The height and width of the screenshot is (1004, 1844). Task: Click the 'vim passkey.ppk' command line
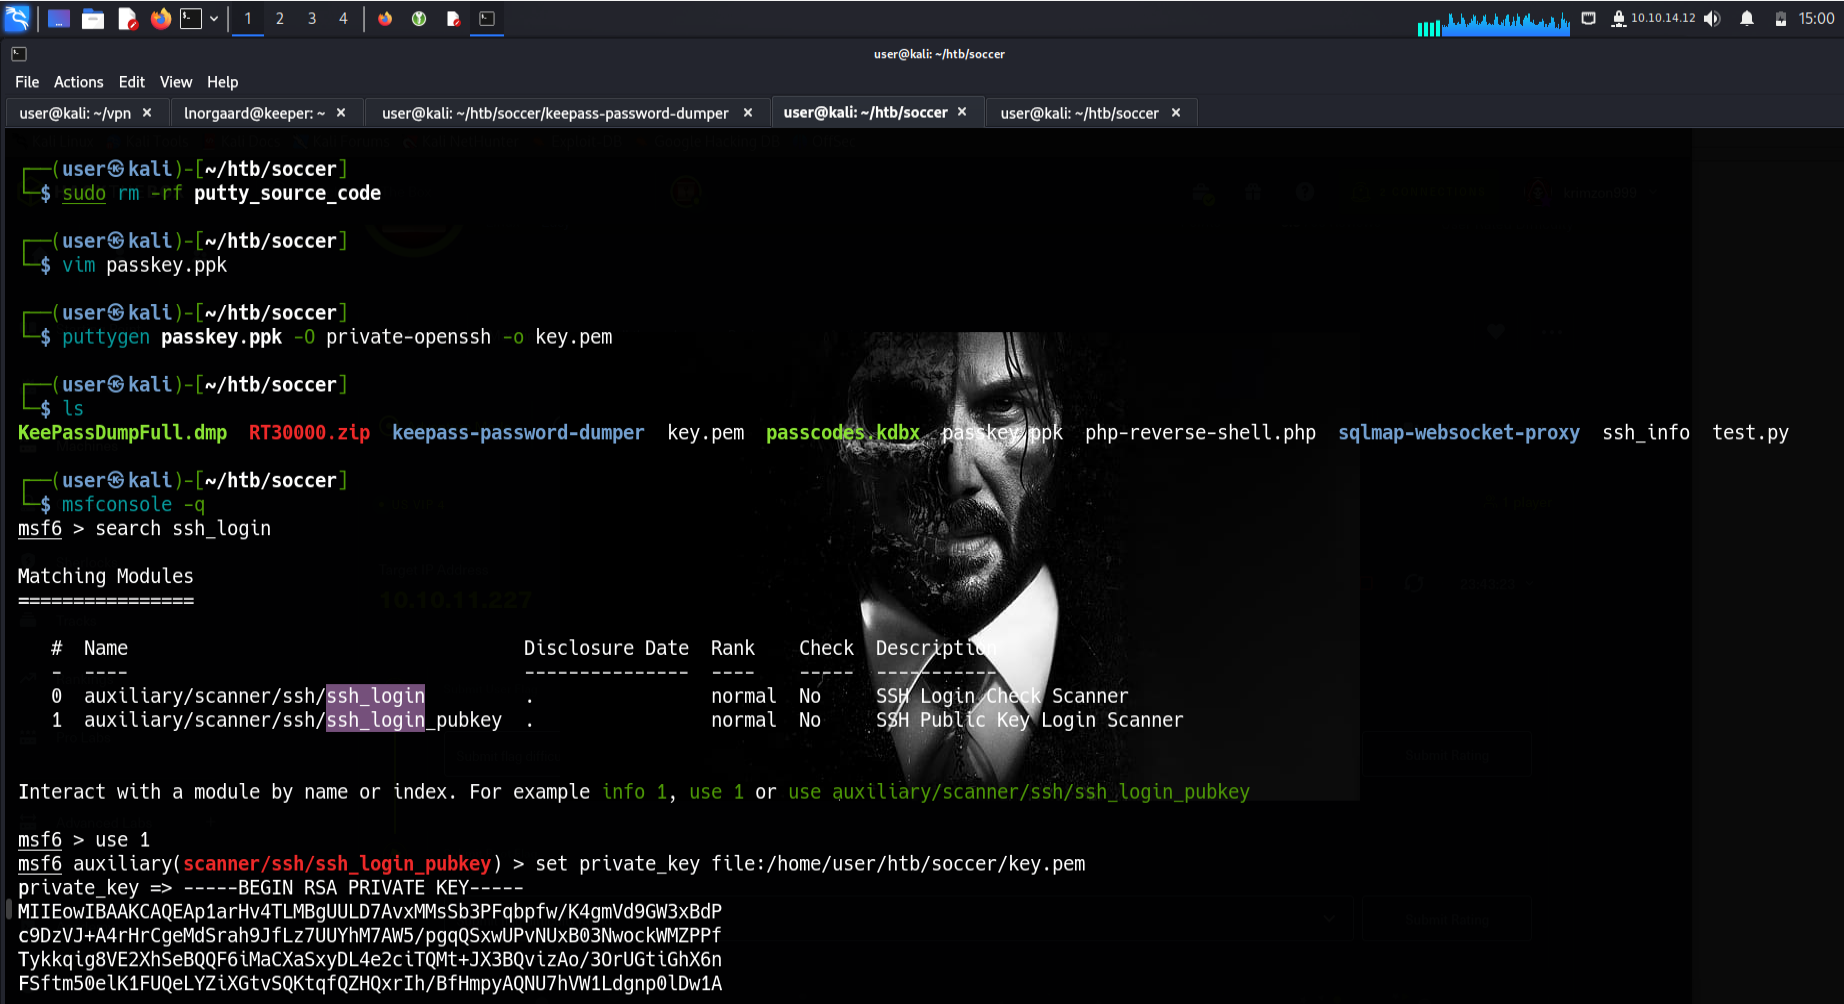[x=144, y=265]
